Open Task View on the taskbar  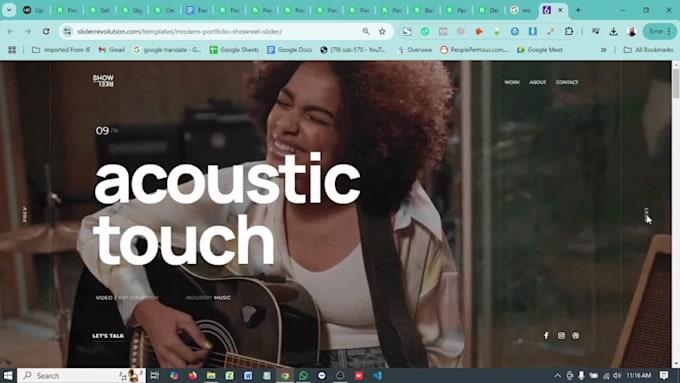(x=155, y=375)
